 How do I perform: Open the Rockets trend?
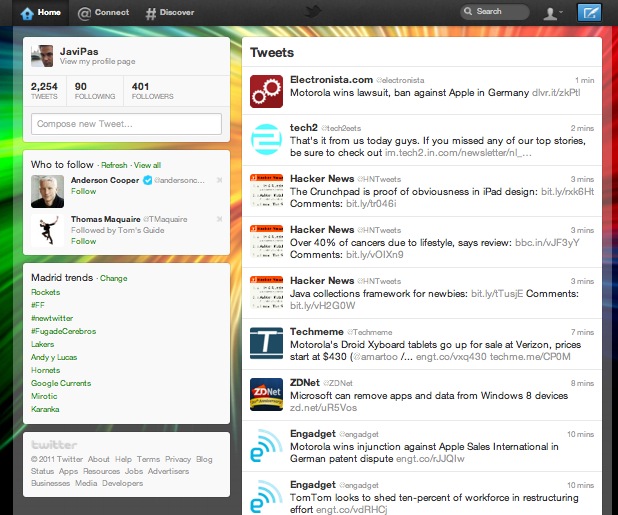46,292
